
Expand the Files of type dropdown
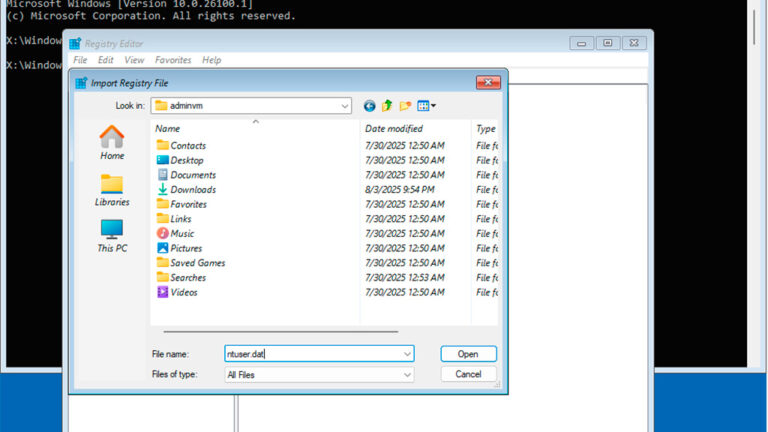pyautogui.click(x=407, y=375)
